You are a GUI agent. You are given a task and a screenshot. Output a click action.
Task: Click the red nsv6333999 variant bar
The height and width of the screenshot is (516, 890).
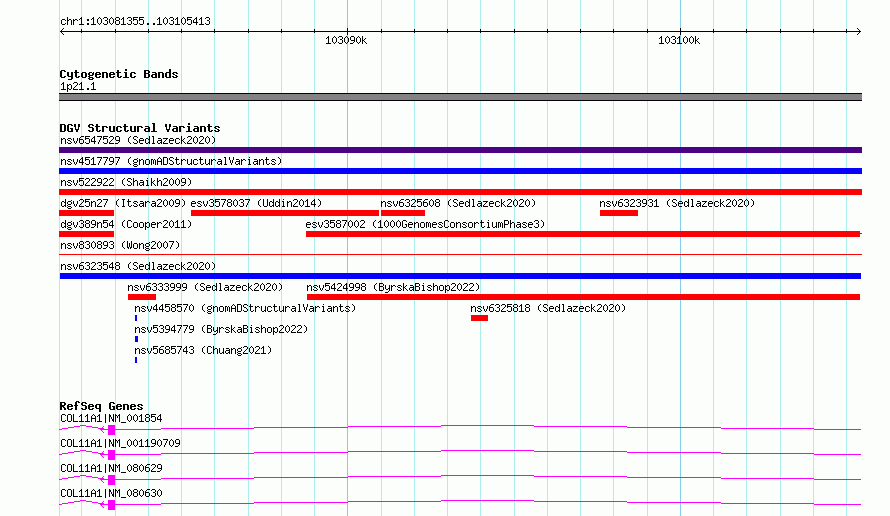(142, 297)
